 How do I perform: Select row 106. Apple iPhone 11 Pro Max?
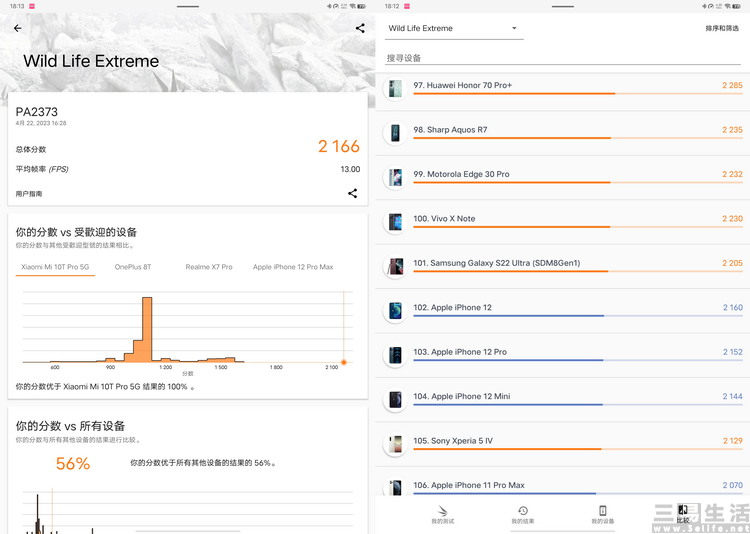click(563, 482)
